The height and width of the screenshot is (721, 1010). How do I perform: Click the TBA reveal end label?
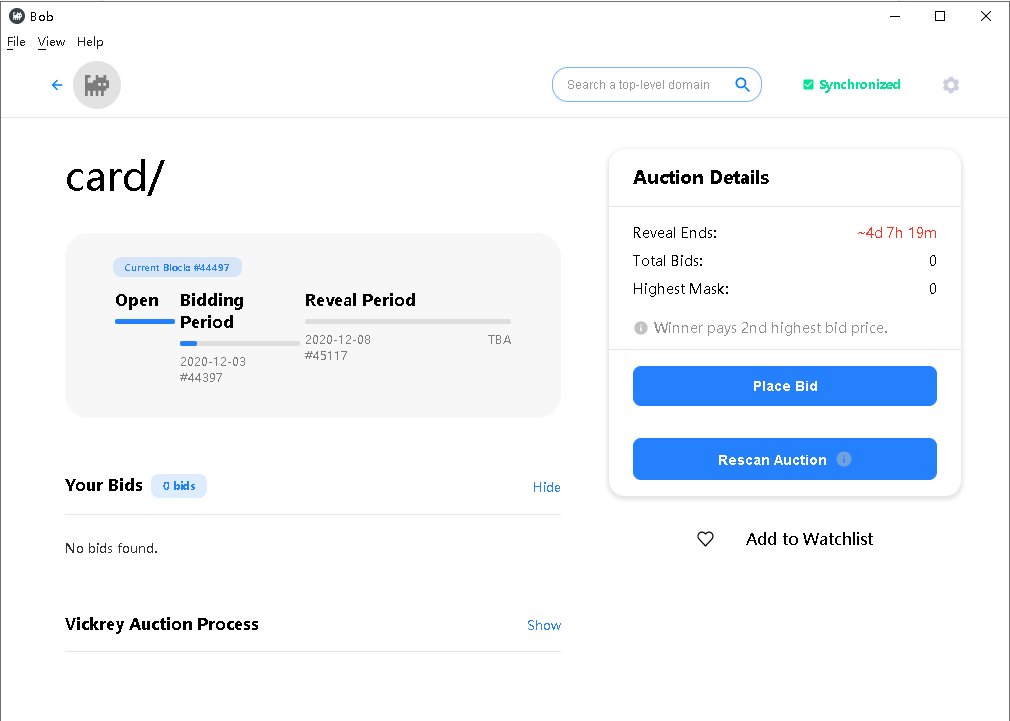point(499,340)
